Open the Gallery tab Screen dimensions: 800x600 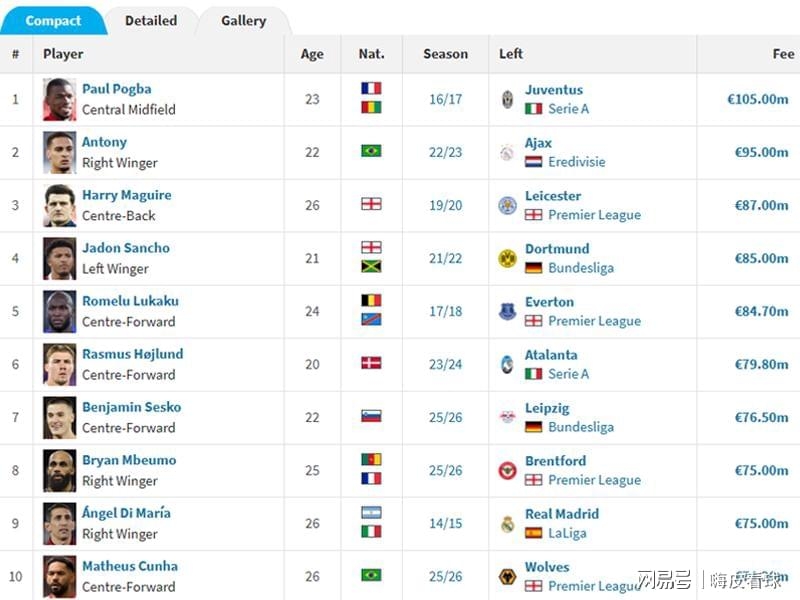coord(243,21)
